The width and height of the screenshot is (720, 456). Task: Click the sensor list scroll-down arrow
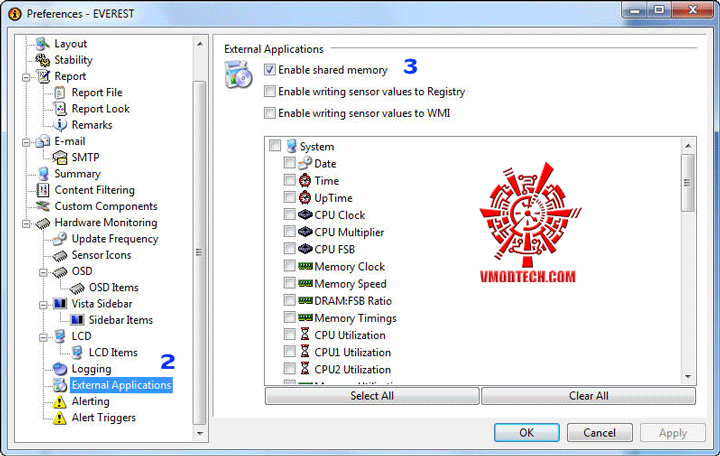point(687,377)
